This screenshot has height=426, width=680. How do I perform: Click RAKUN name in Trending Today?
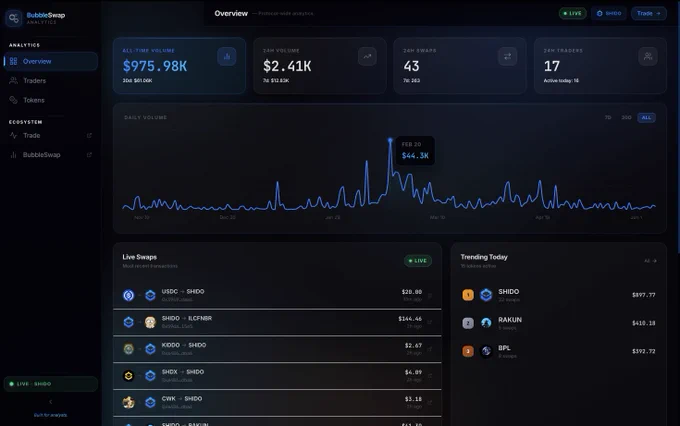[x=510, y=320]
